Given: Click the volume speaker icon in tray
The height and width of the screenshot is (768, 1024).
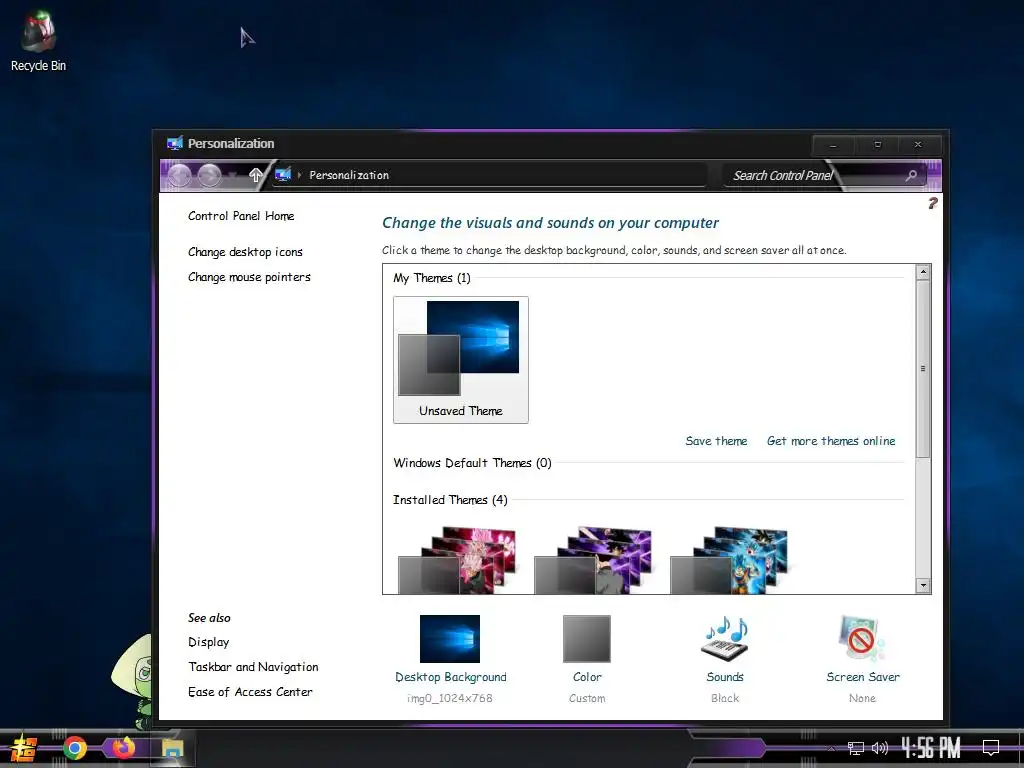Looking at the screenshot, I should coord(880,748).
